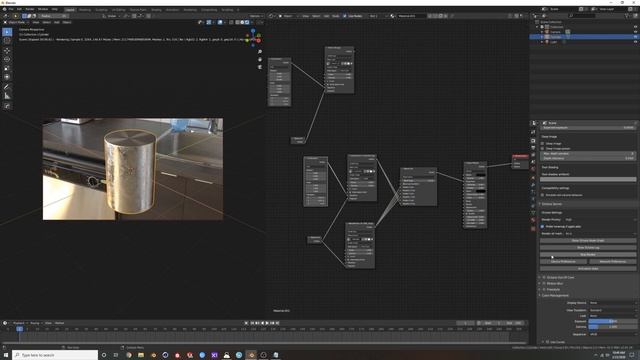The width and height of the screenshot is (640, 360).
Task: Open Chrome from the taskbar
Action: [x=129, y=355]
